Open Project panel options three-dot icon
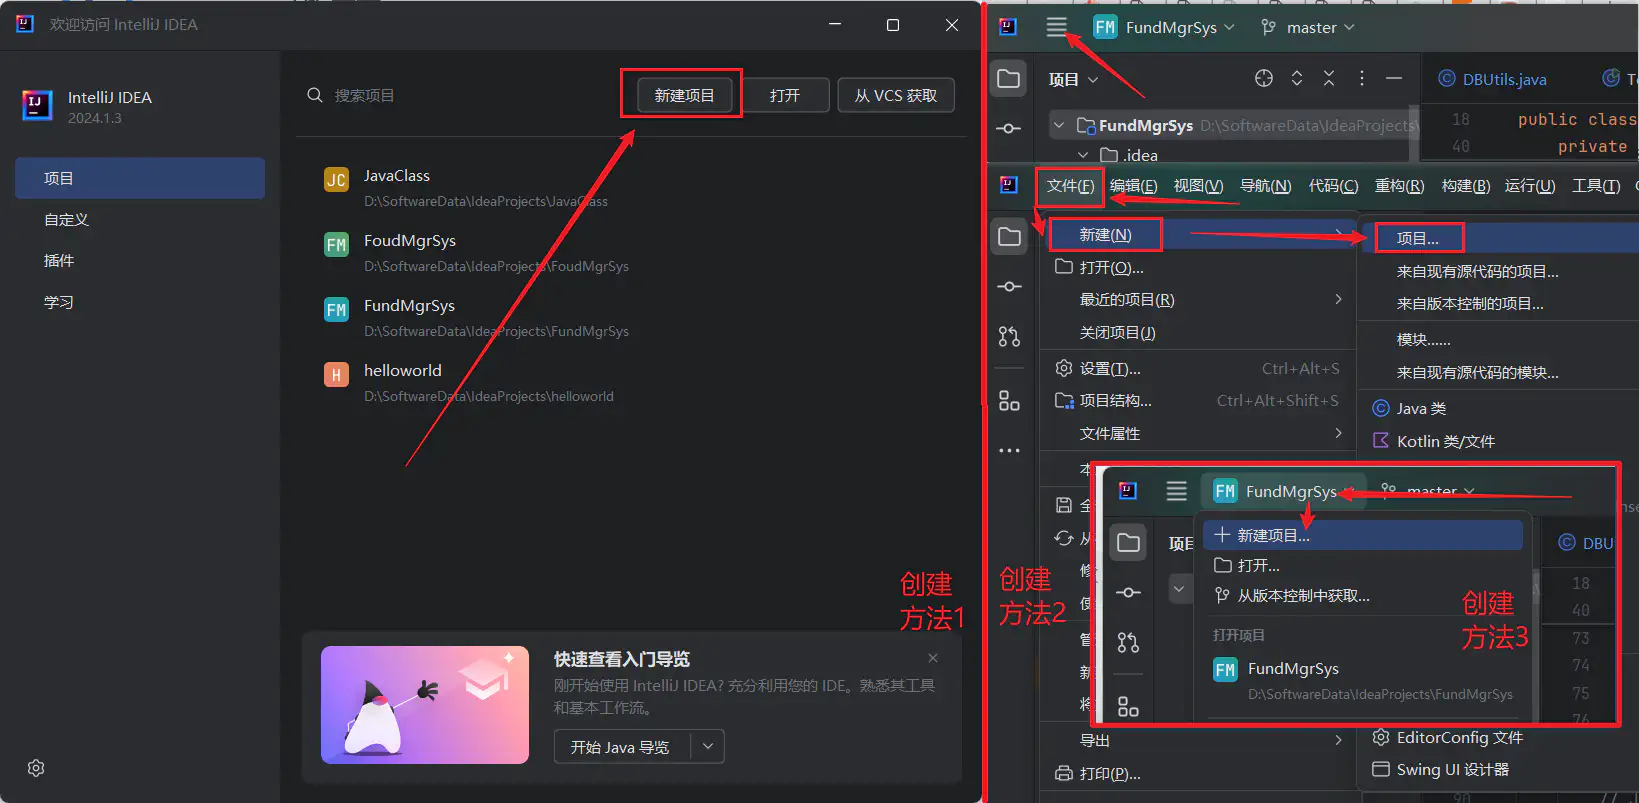The height and width of the screenshot is (803, 1639). point(1362,78)
